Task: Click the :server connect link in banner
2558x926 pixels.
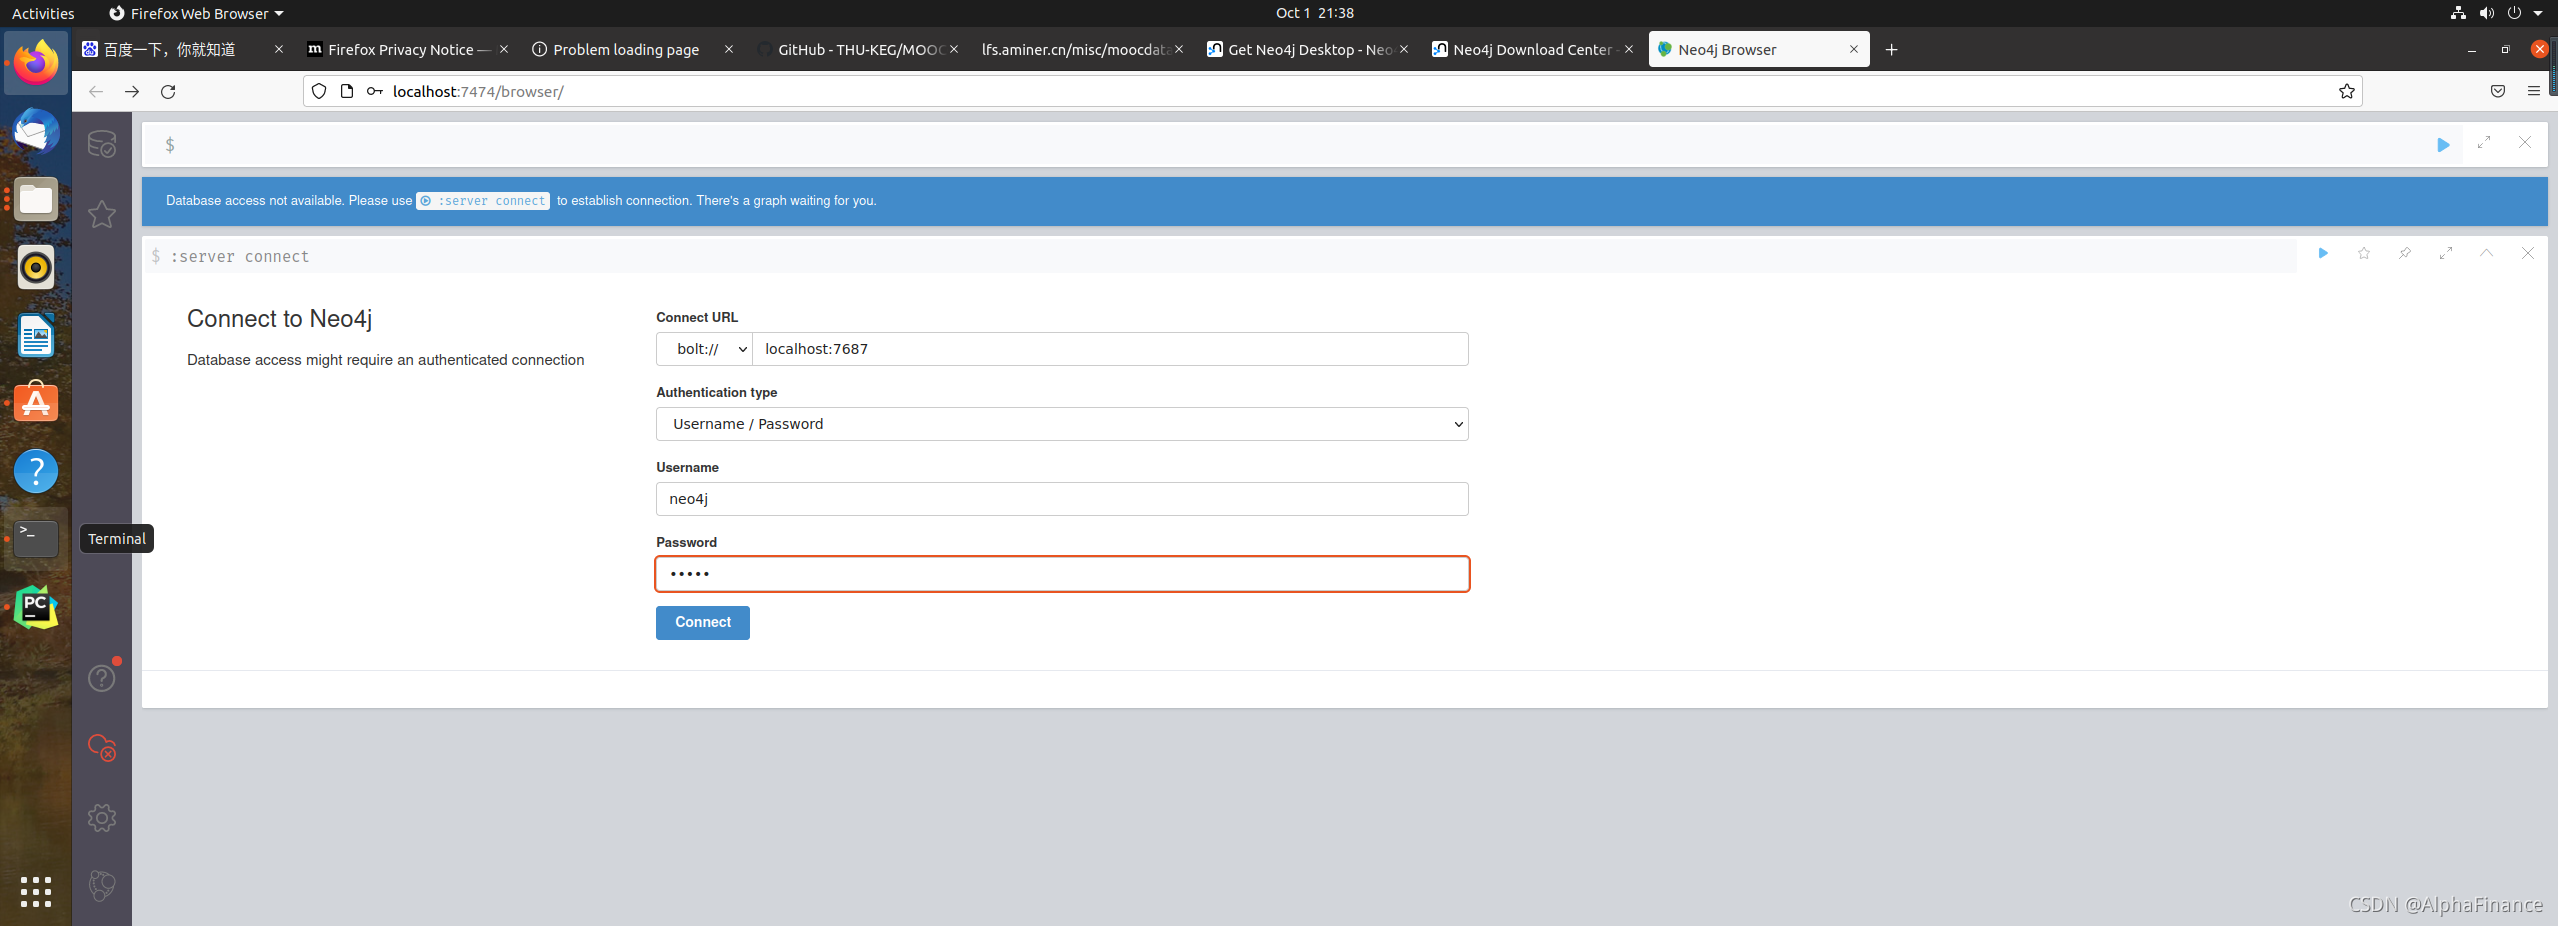Action: (x=483, y=201)
